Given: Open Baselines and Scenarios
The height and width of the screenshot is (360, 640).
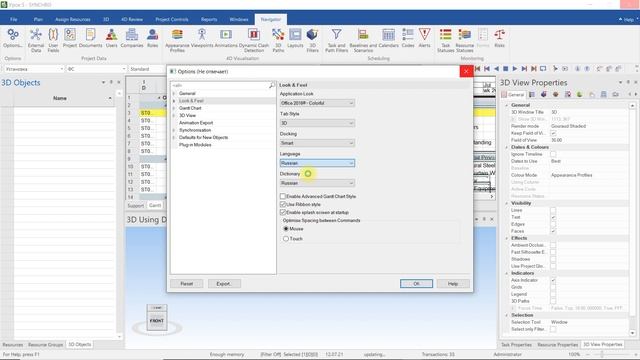Looking at the screenshot, I should click(363, 40).
